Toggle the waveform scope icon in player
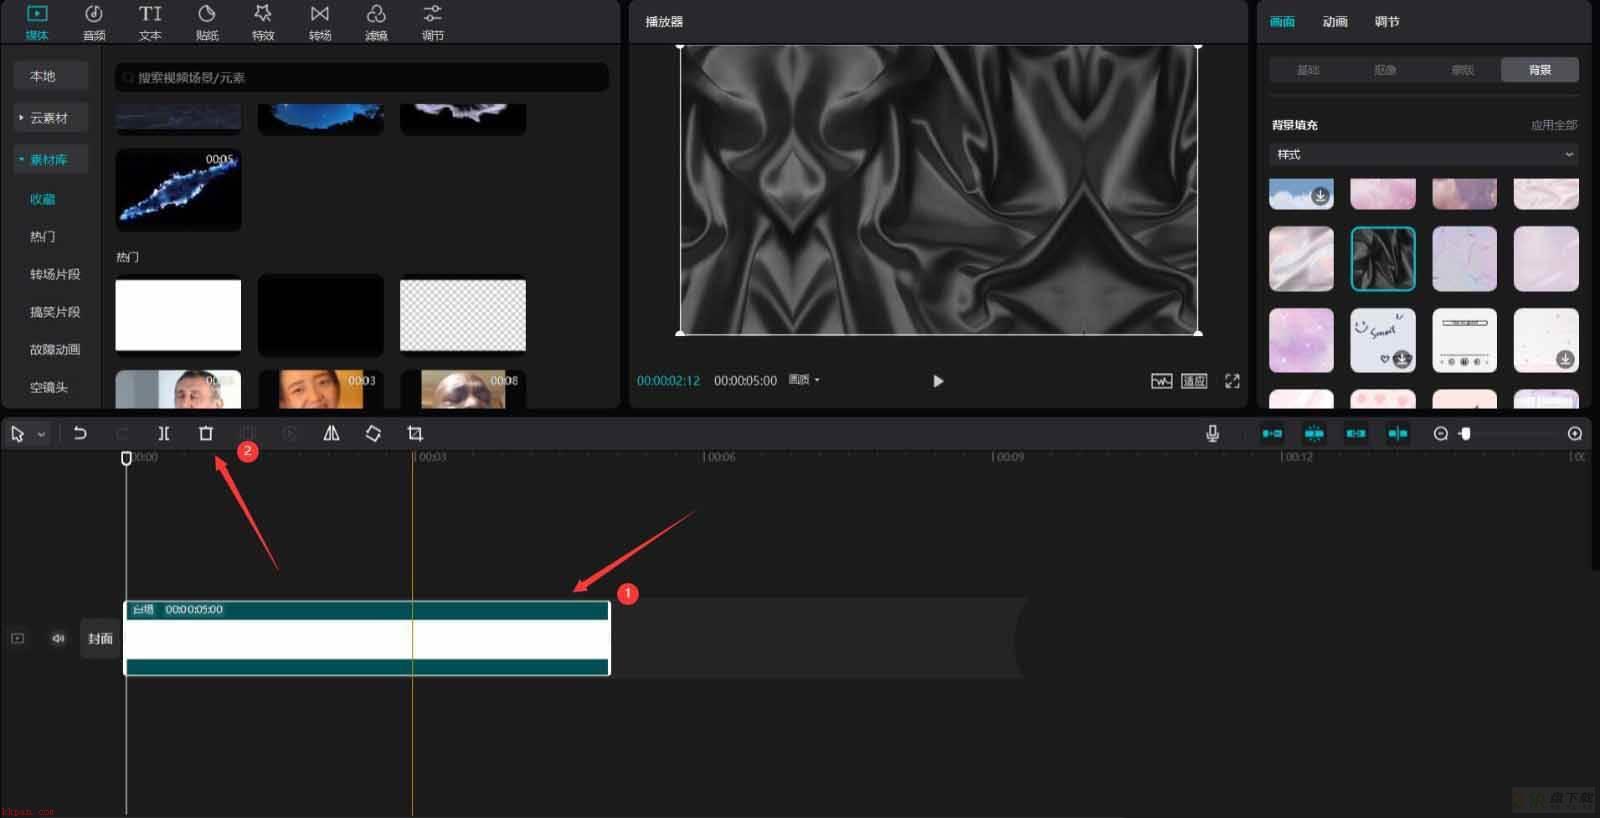Screen dimensions: 1600x818 1161,381
